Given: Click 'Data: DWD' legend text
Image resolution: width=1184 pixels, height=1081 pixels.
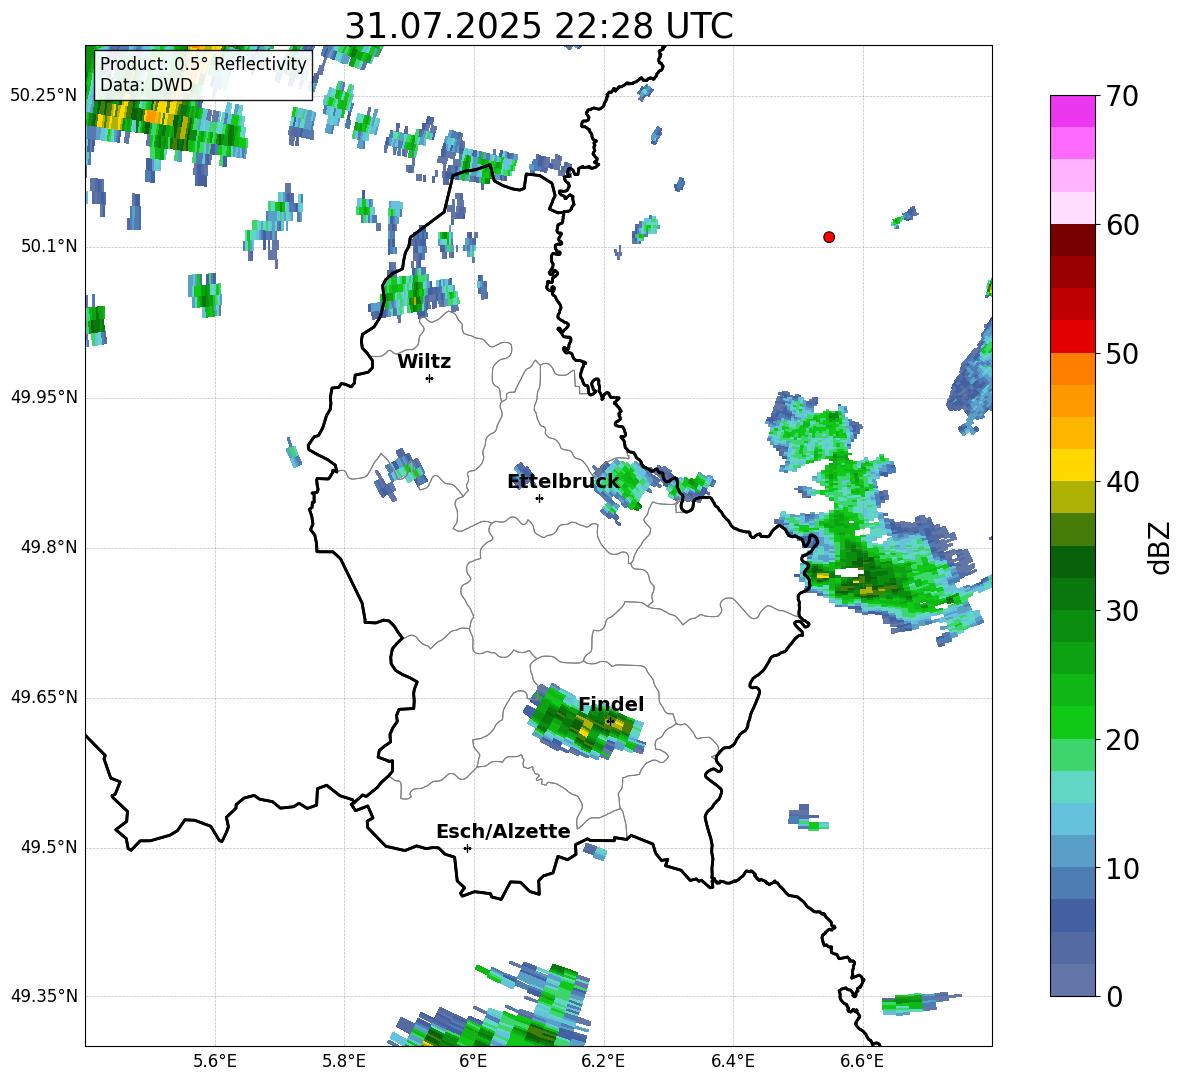Looking at the screenshot, I should 146,85.
